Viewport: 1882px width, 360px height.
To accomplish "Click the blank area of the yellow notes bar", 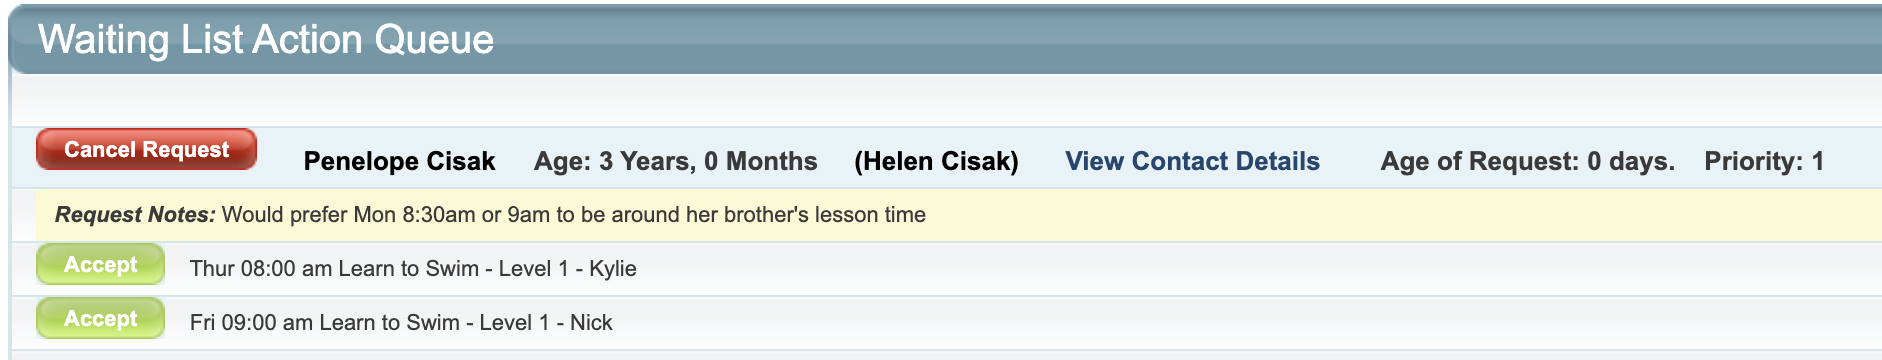I will coord(1400,214).
